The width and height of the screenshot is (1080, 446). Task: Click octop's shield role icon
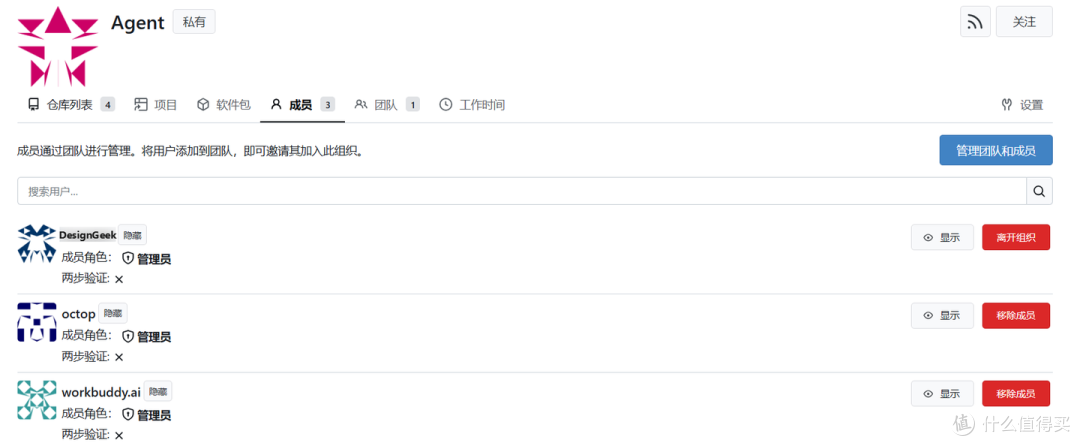[127, 337]
